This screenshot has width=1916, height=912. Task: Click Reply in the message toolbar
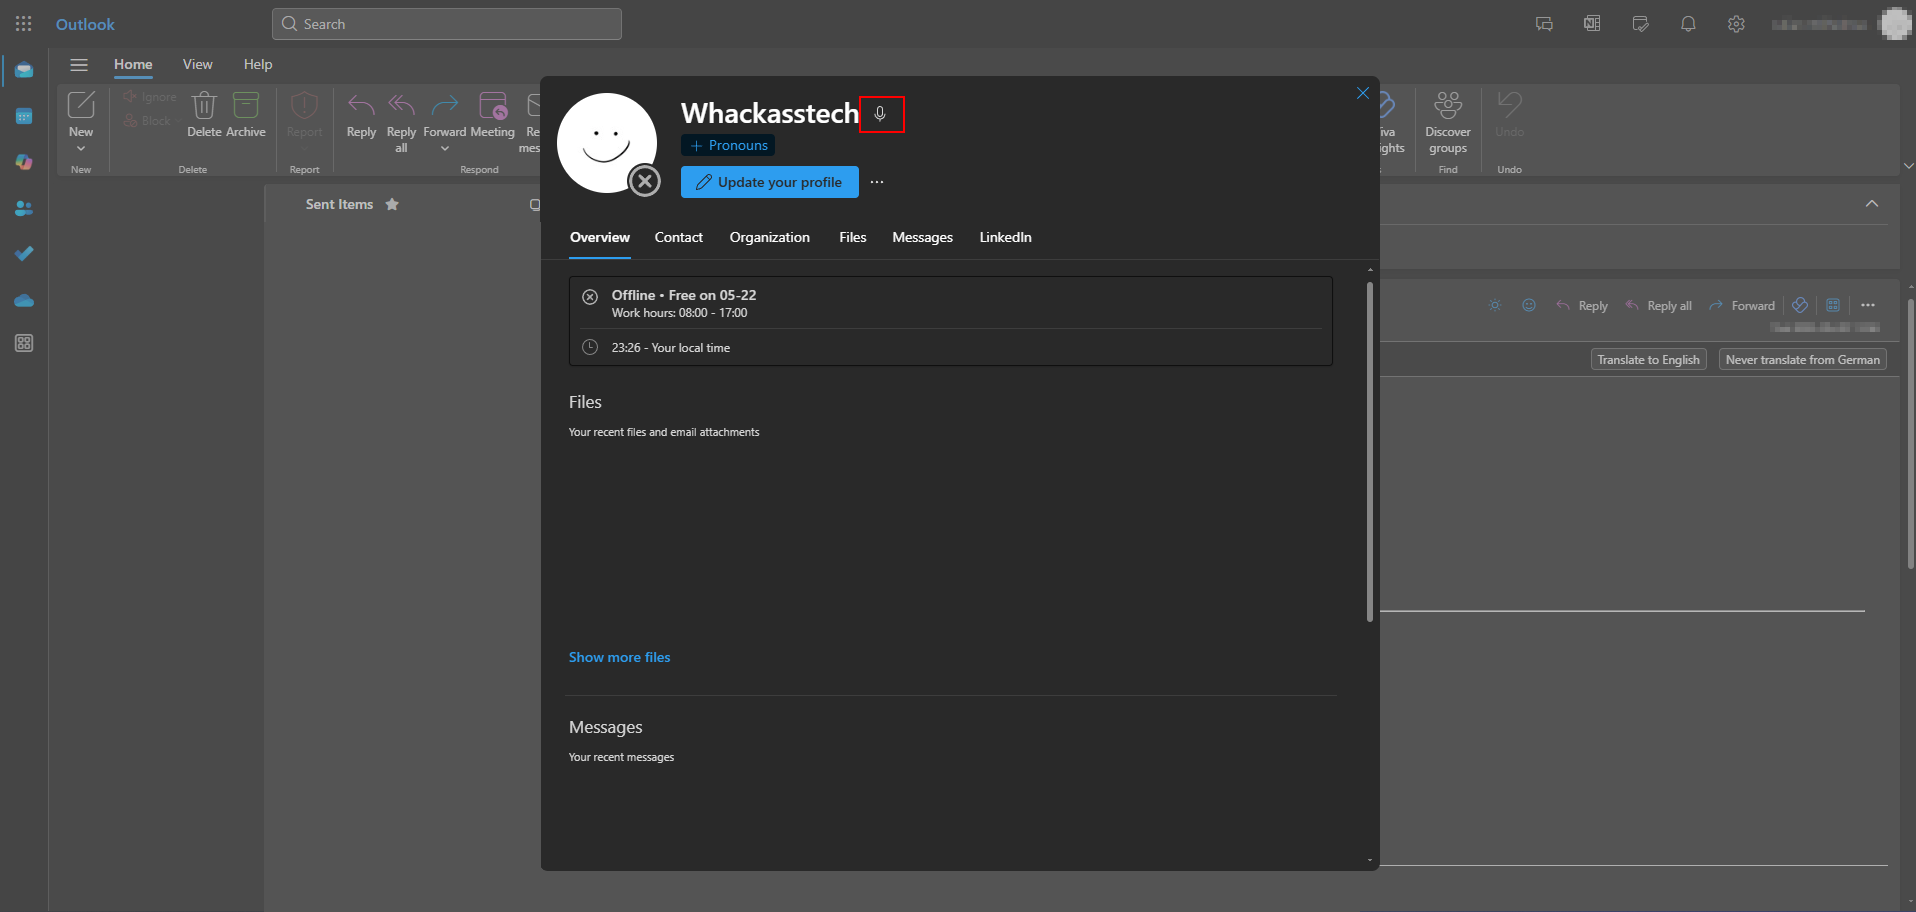[1583, 306]
